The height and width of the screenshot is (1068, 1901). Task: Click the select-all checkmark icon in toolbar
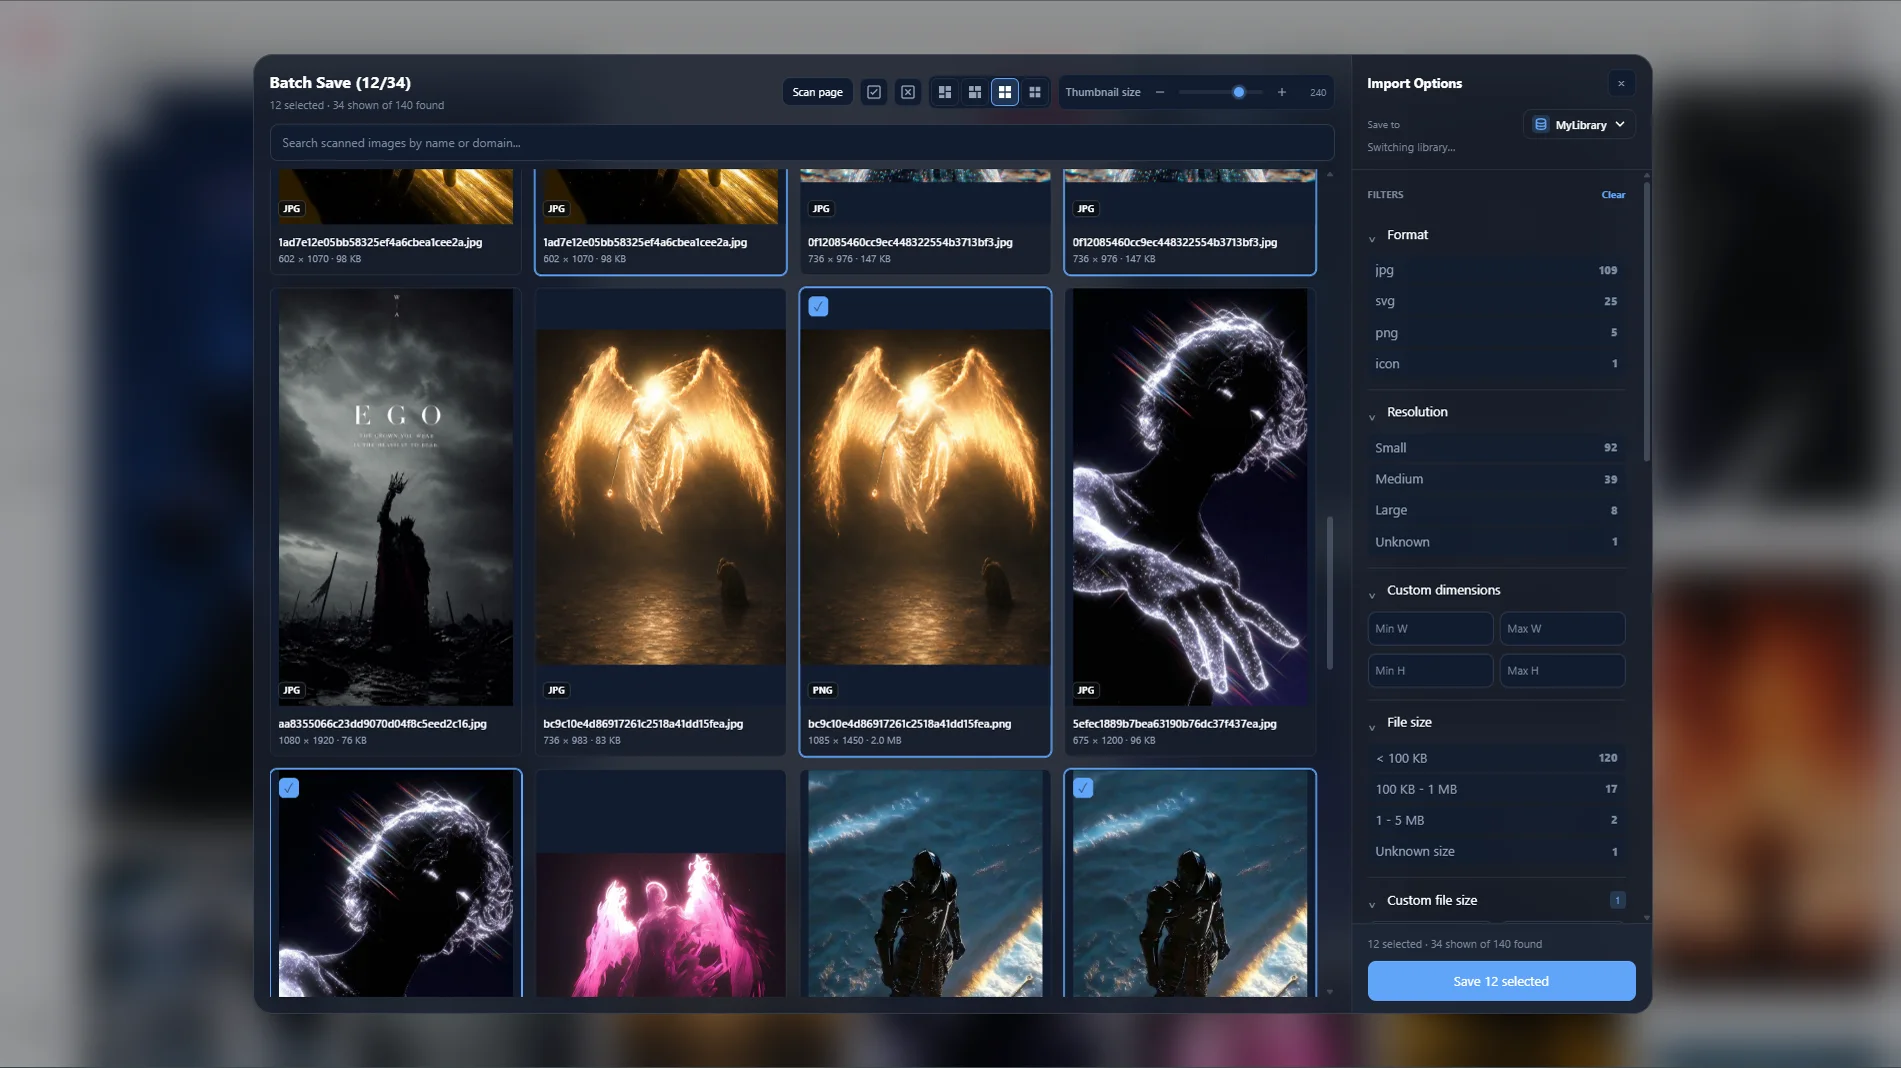point(874,92)
